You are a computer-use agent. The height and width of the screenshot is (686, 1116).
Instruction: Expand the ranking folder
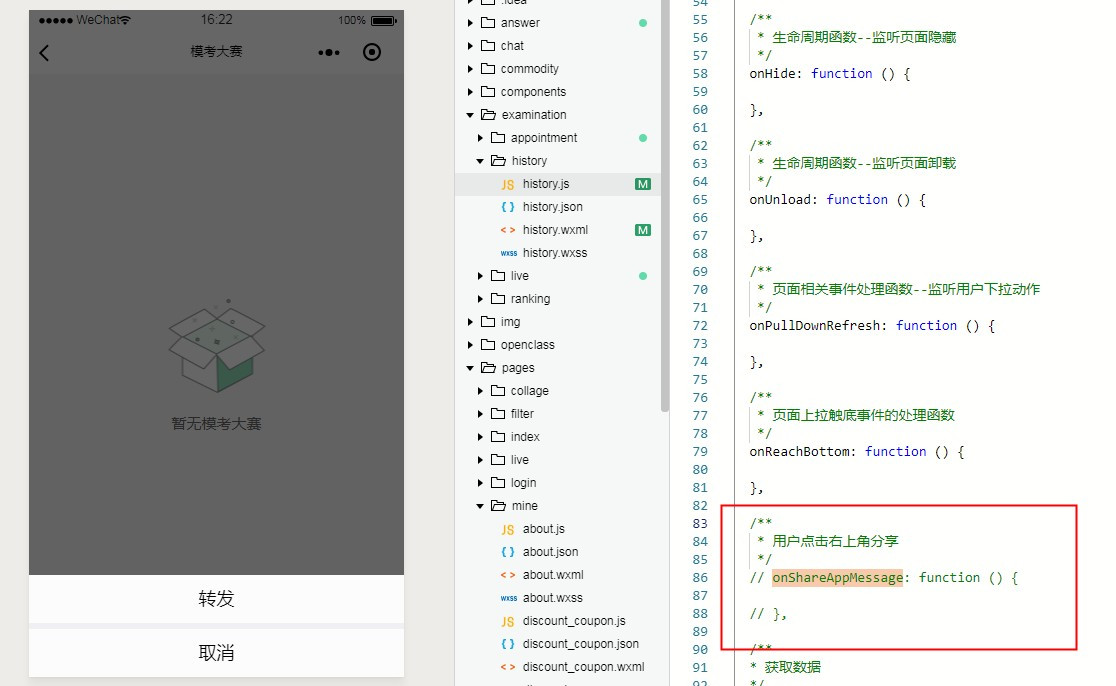(480, 299)
